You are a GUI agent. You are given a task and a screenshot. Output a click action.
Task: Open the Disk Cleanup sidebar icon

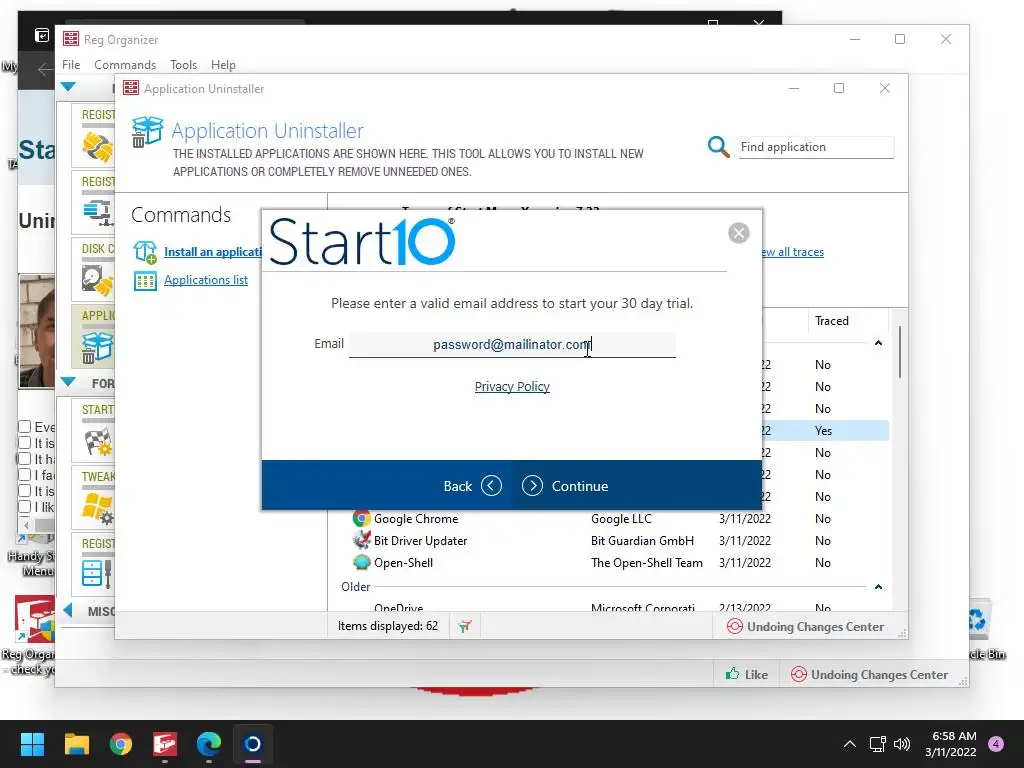pos(97,281)
